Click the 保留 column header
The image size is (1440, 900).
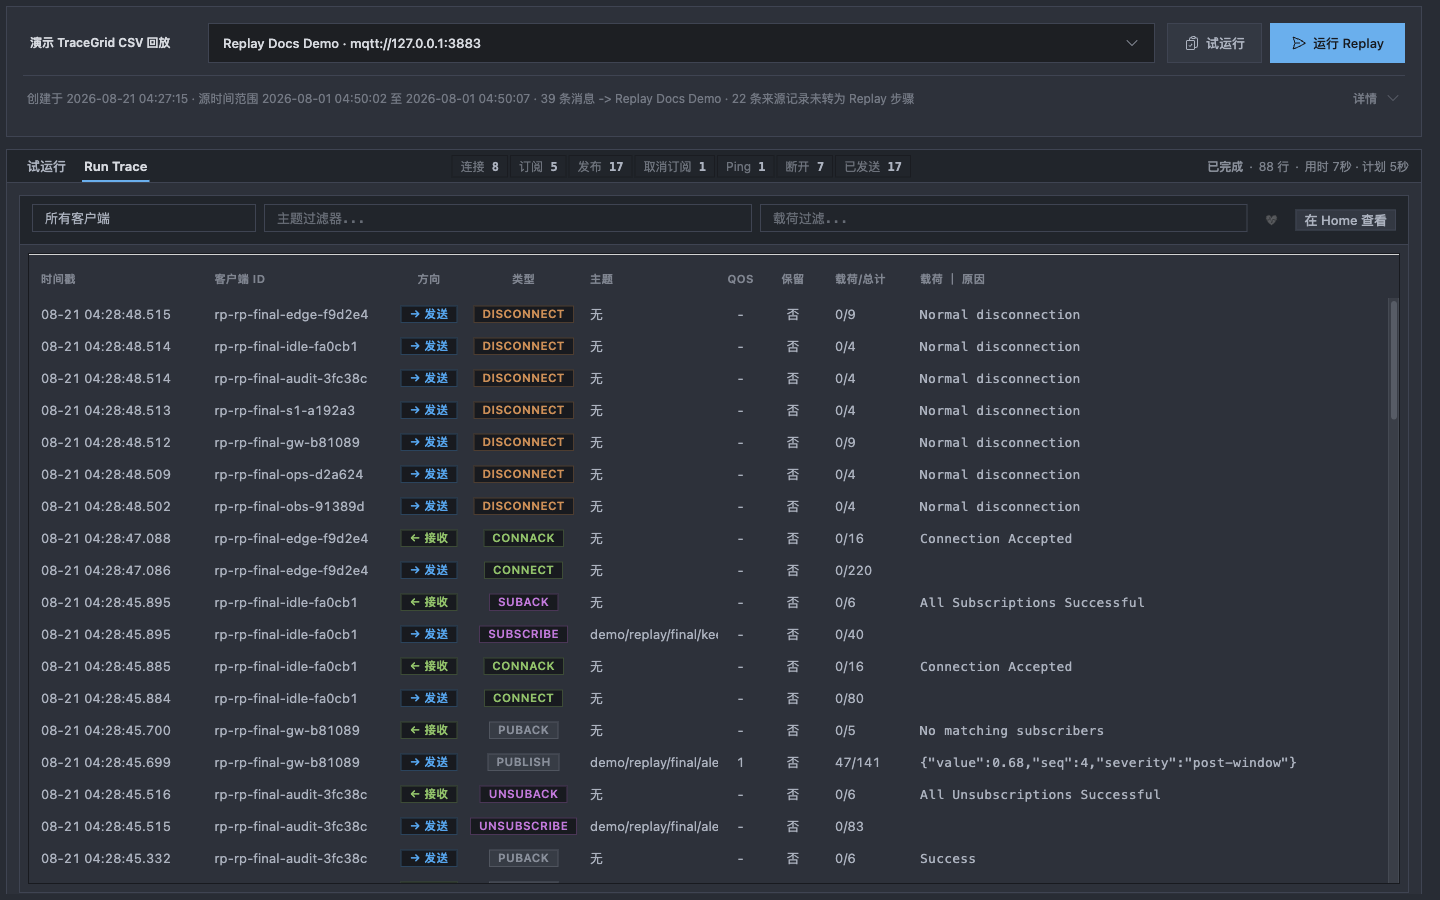[x=792, y=279]
